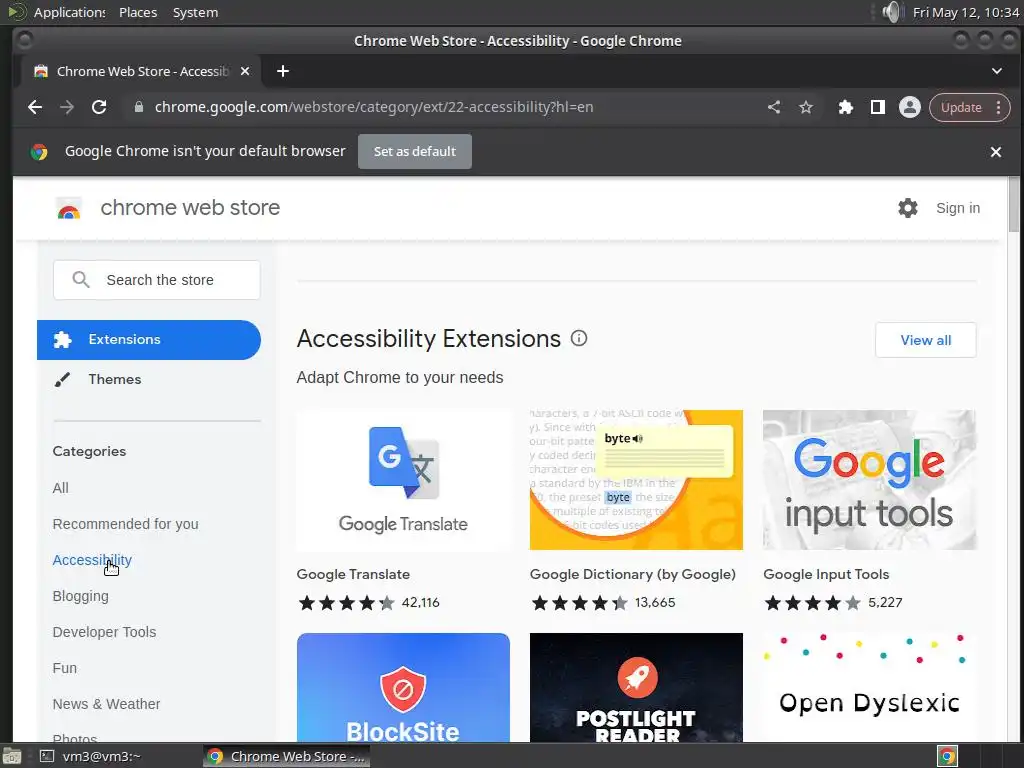1024x768 pixels.
Task: Open the Postlight Reader thumbnail
Action: [636, 687]
